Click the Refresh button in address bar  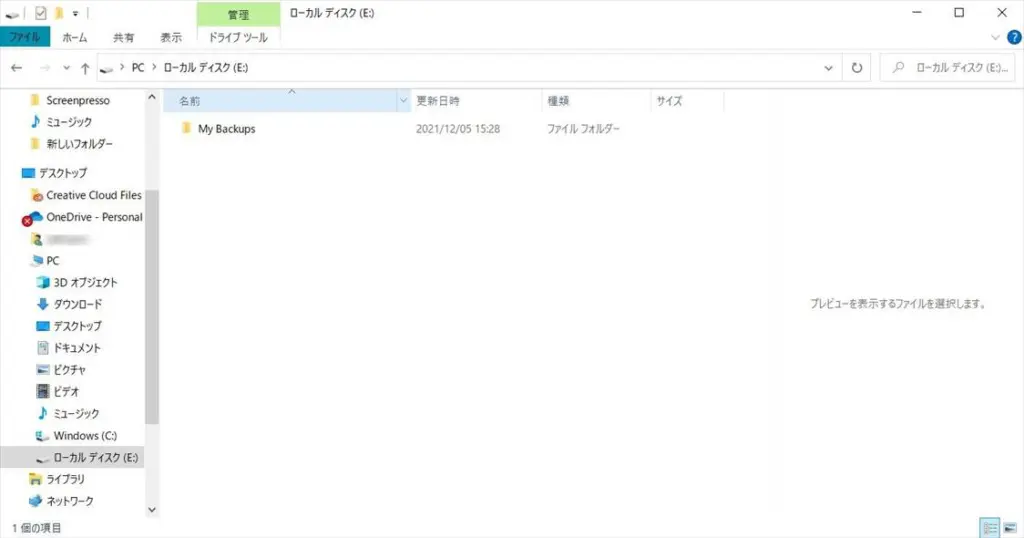[856, 68]
